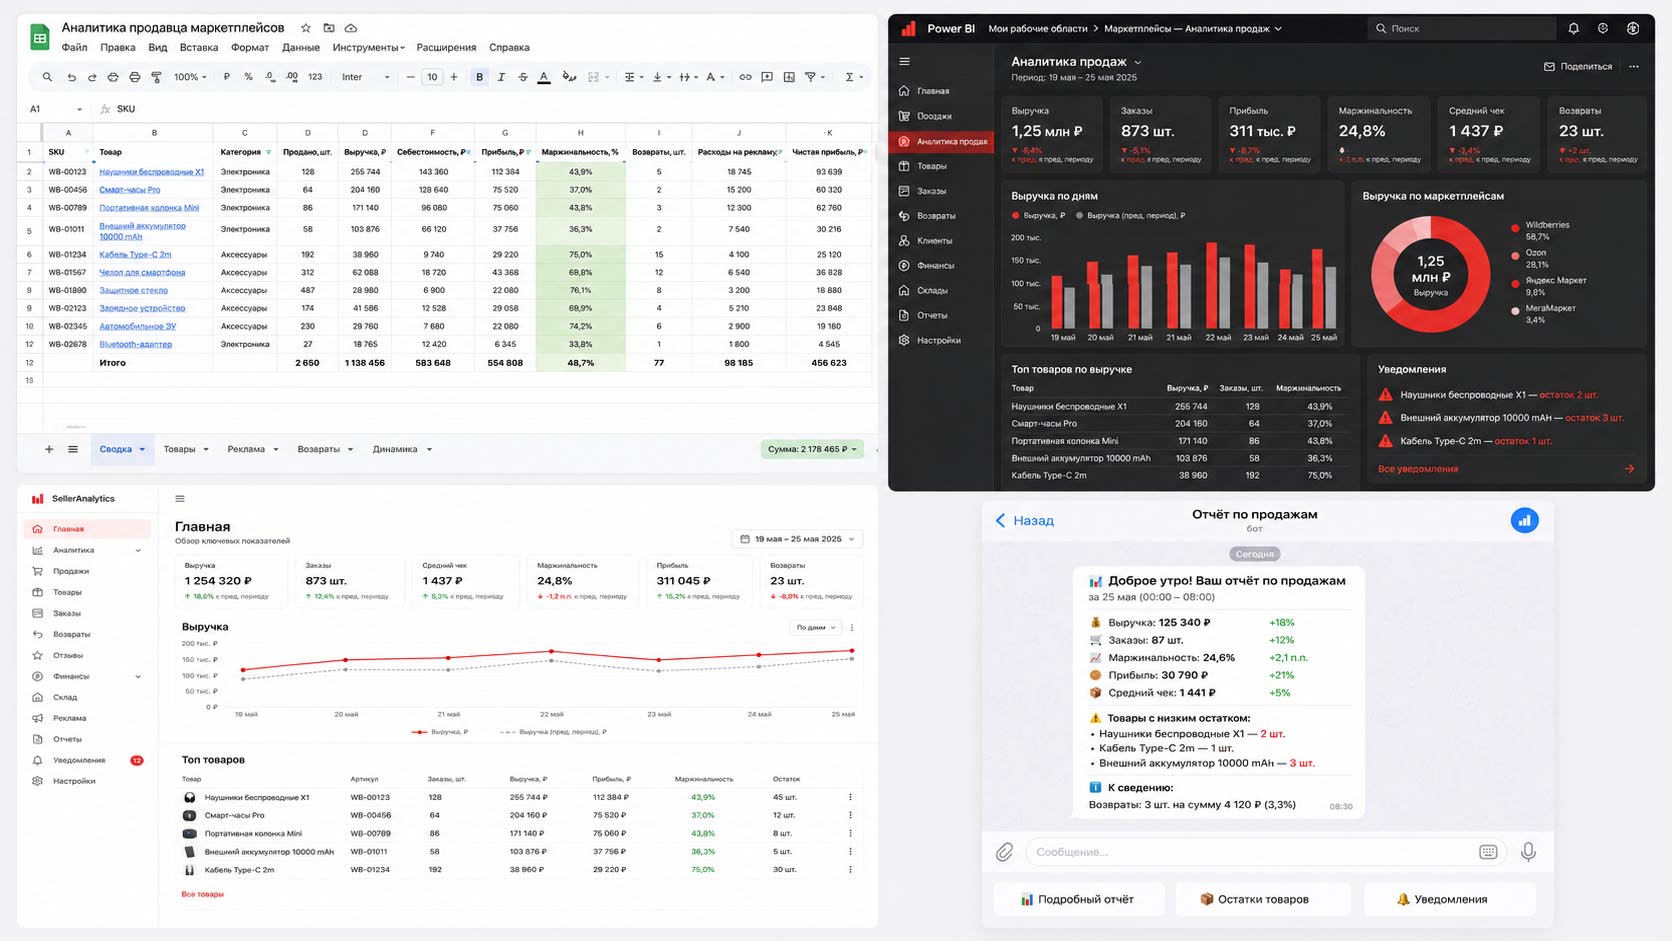
Task: Click the insert link icon in Sheets toolbar
Action: point(745,77)
